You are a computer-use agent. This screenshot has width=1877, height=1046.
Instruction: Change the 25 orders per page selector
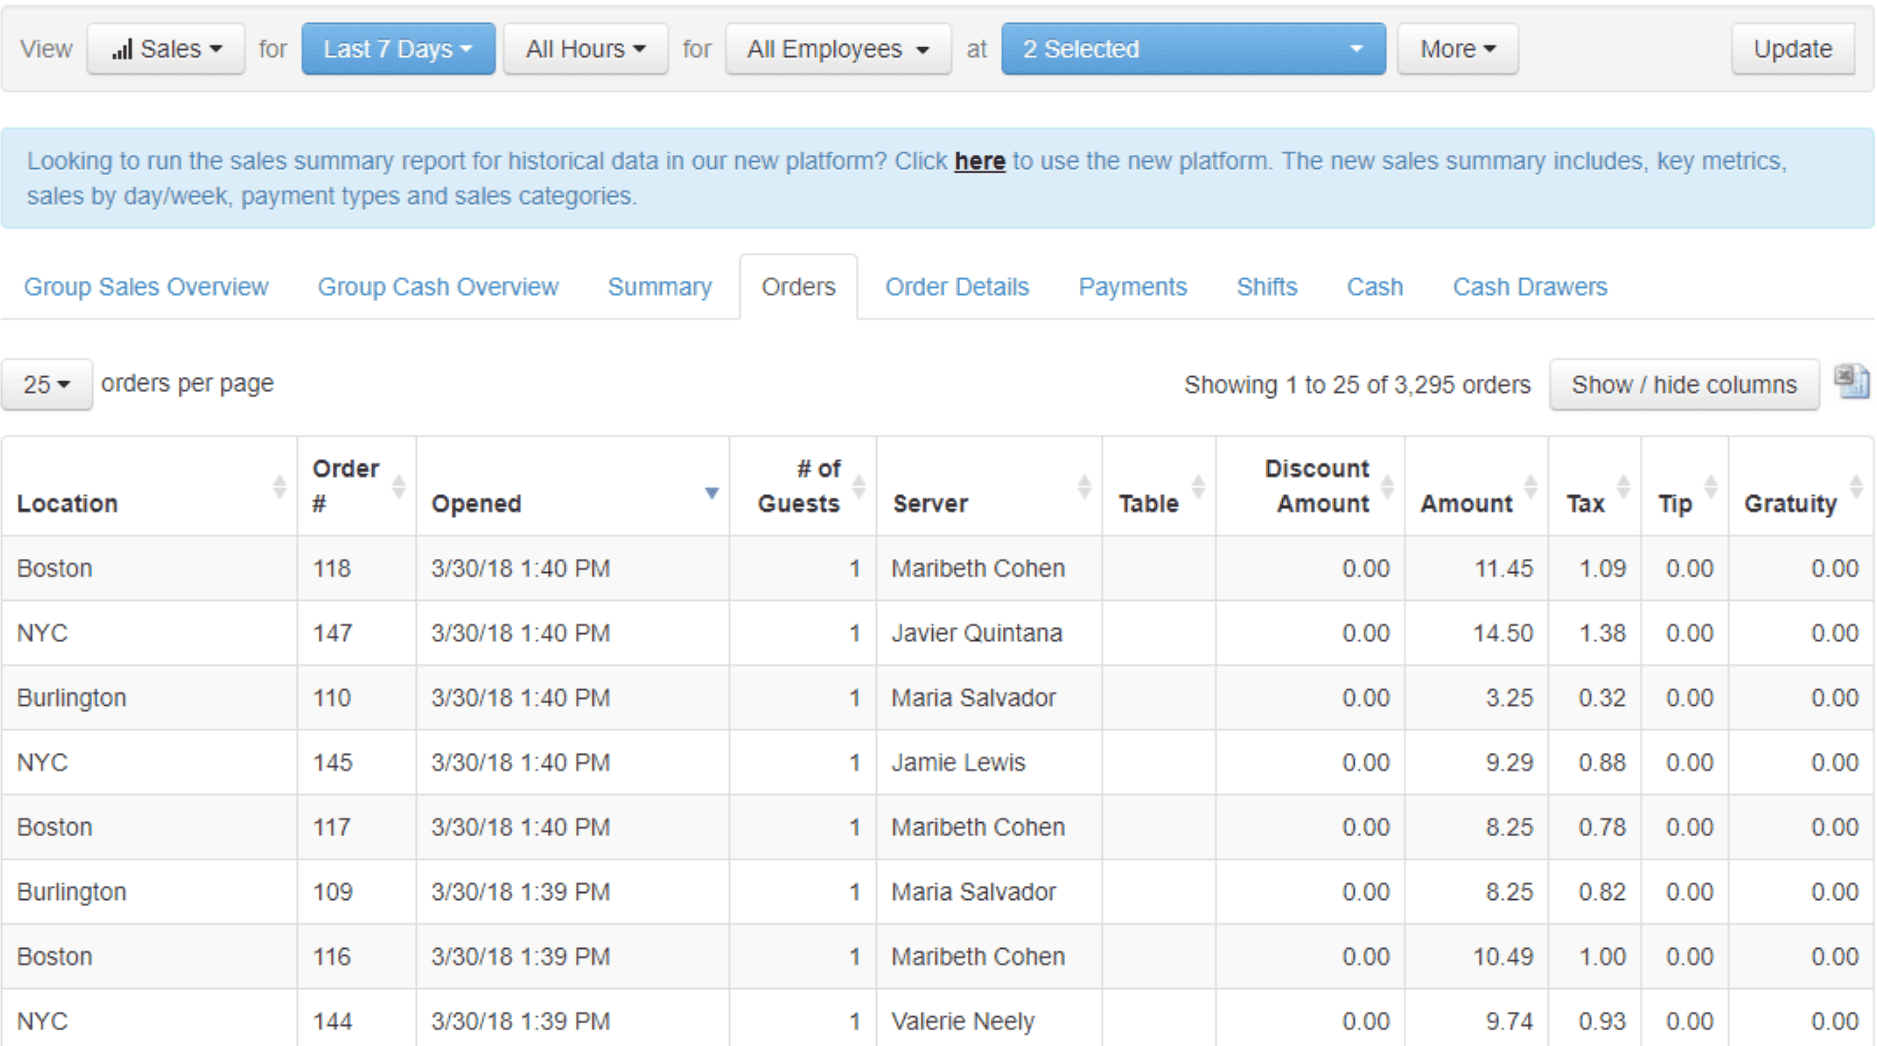[46, 385]
